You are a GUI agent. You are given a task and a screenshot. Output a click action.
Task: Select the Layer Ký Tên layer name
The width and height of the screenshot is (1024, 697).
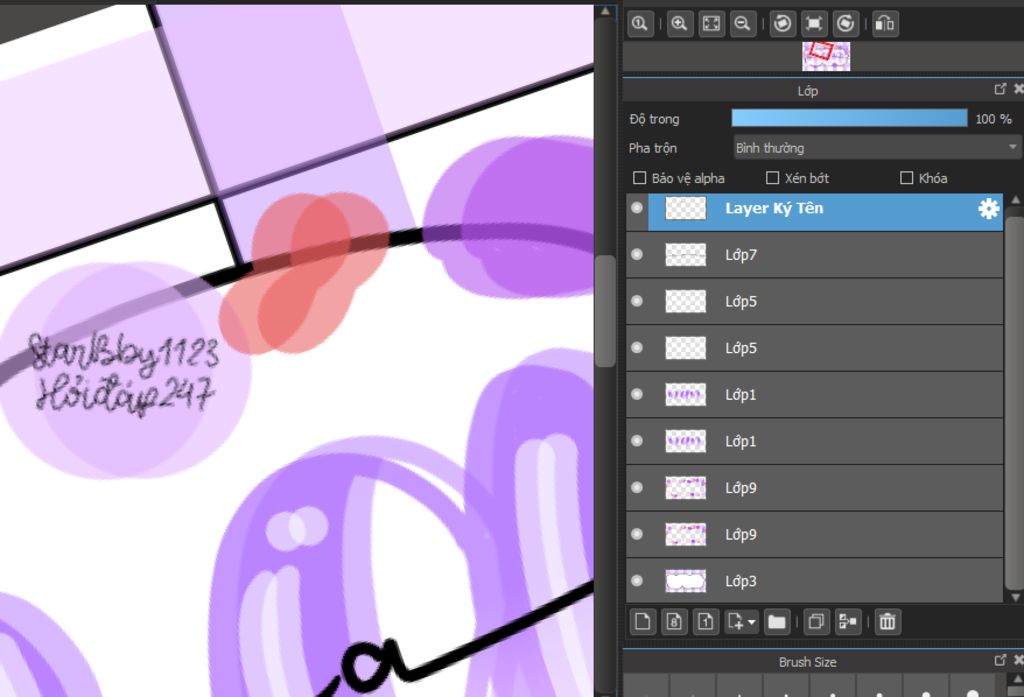774,208
